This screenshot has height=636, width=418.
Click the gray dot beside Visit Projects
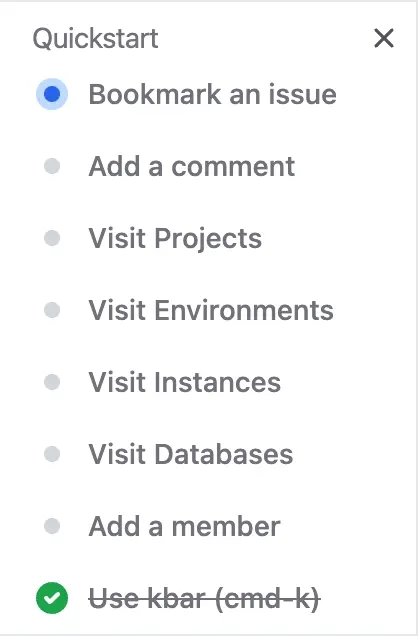coord(52,238)
